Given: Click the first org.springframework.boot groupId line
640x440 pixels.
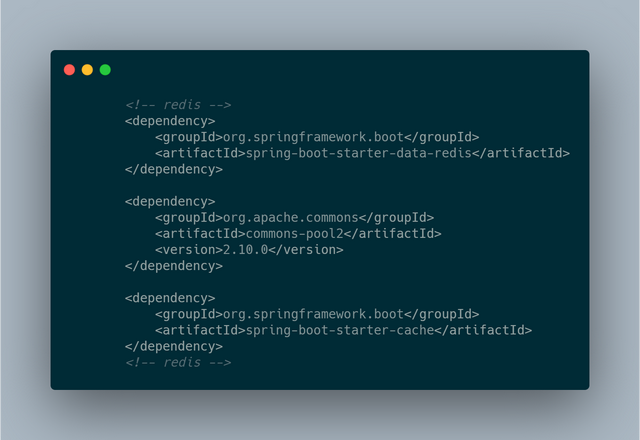Looking at the screenshot, I should (317, 137).
